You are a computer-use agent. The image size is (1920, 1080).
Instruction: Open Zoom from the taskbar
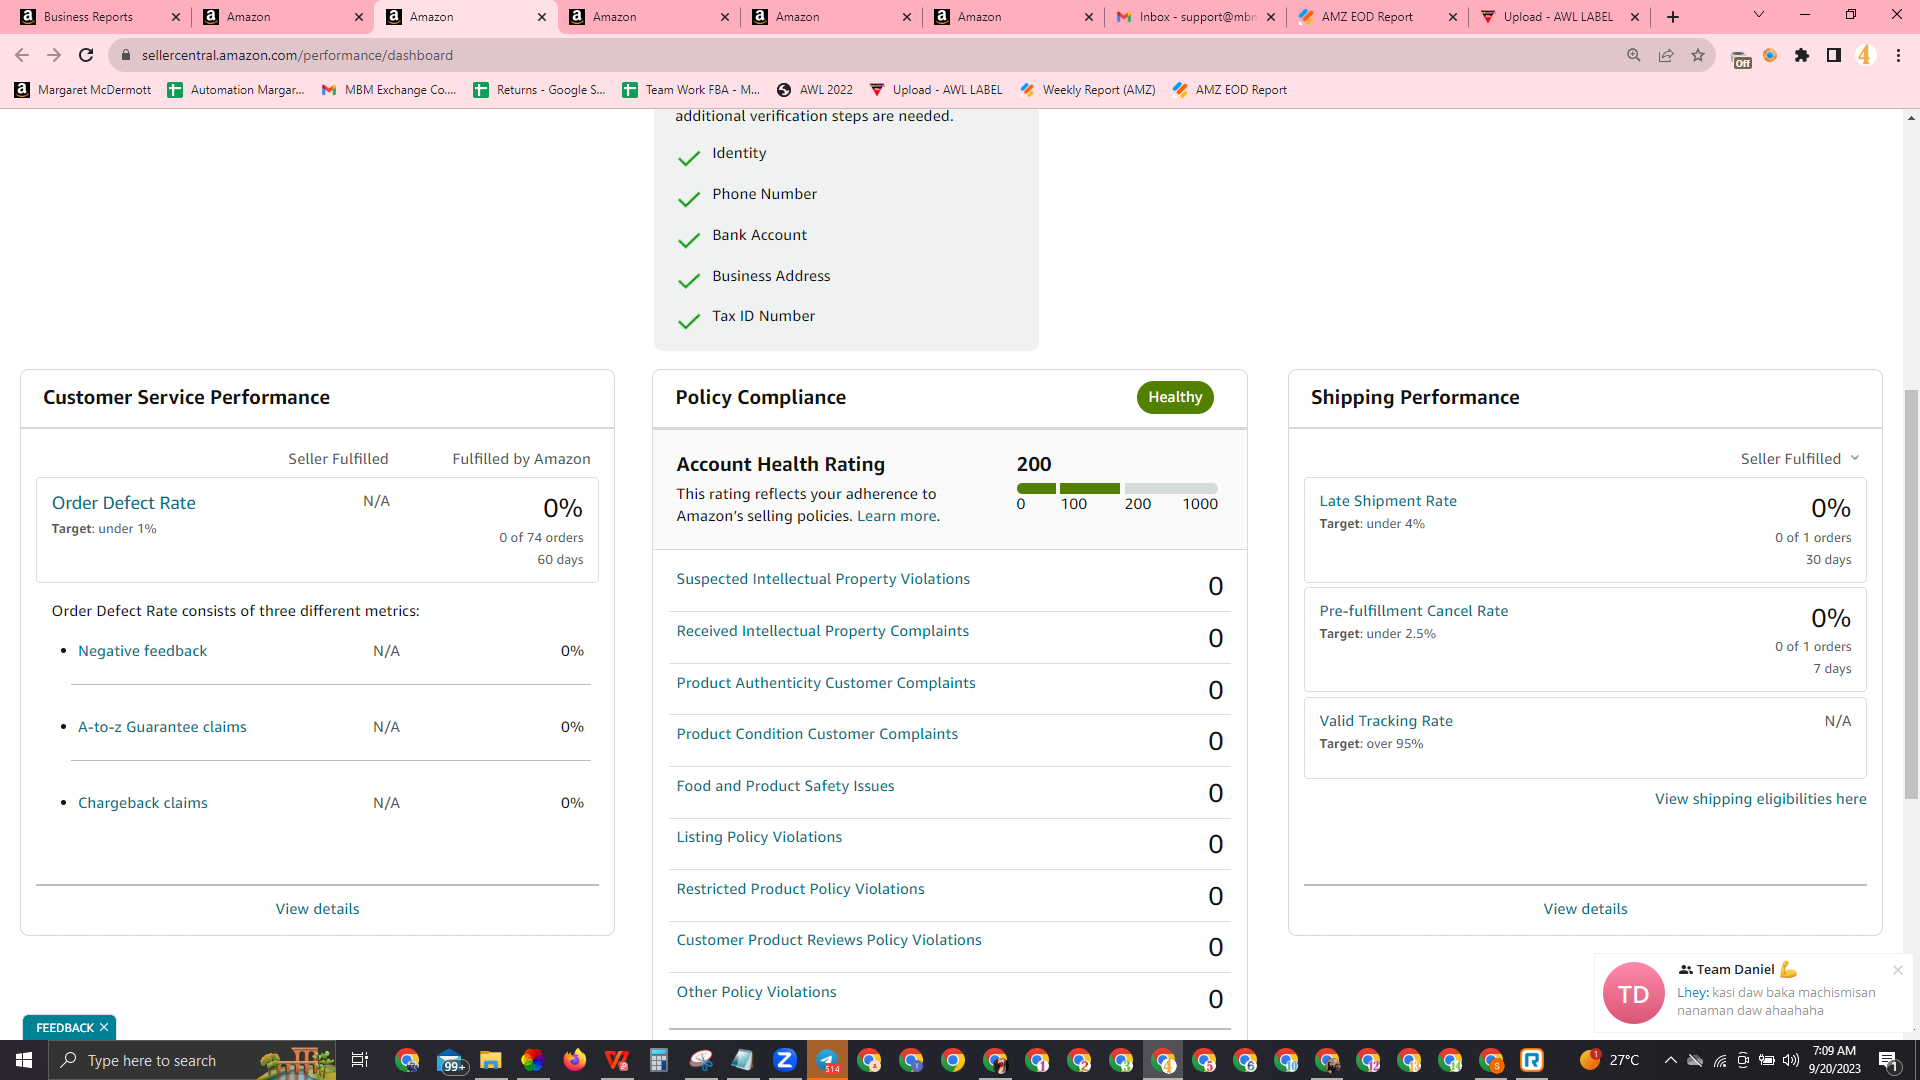[784, 1060]
